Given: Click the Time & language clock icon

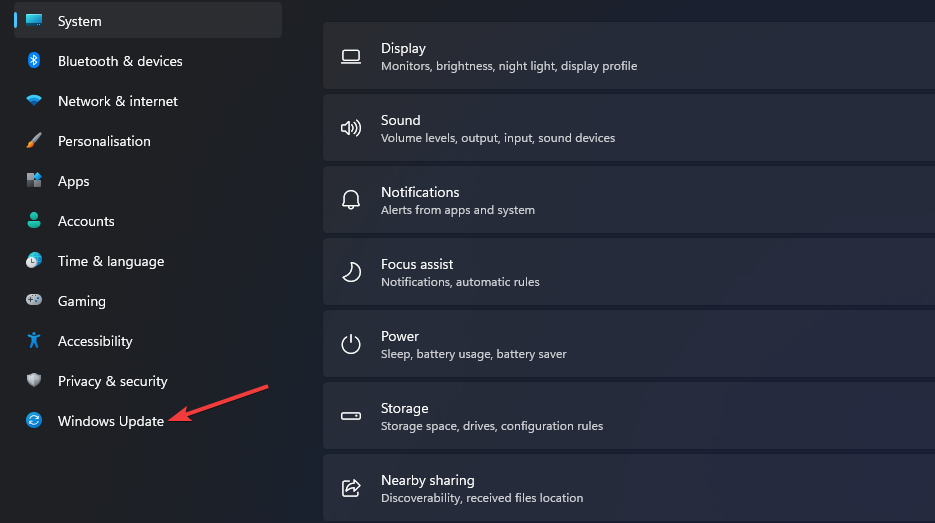Looking at the screenshot, I should (x=34, y=261).
